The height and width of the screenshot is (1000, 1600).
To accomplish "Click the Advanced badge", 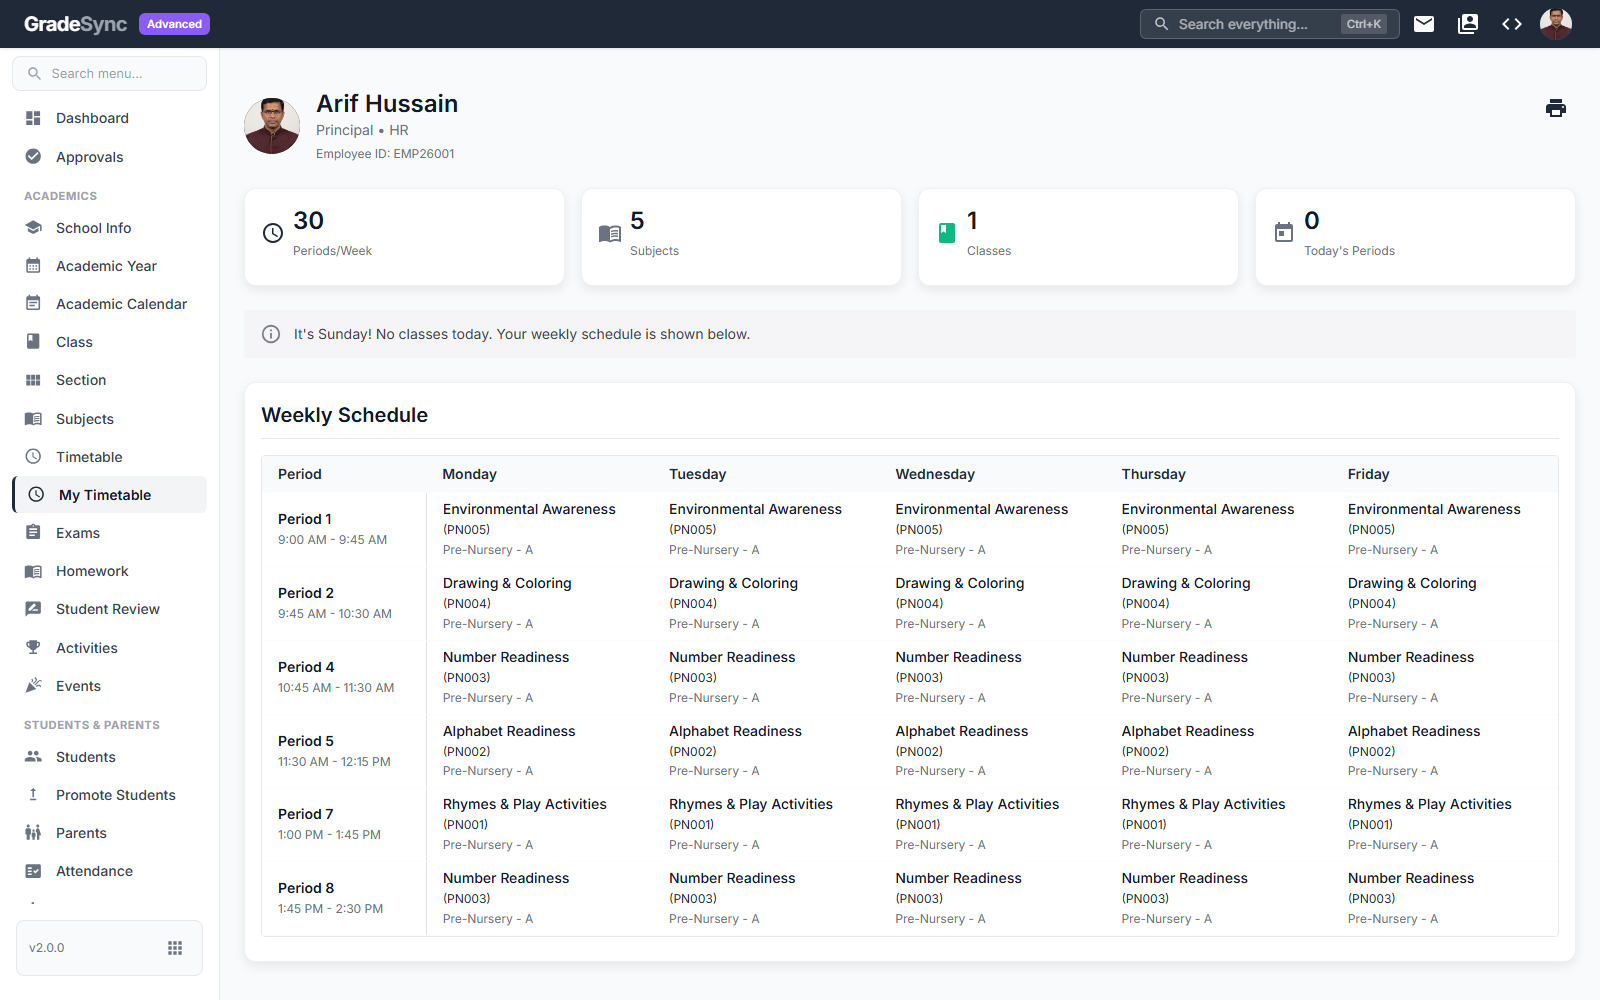I will coord(175,24).
